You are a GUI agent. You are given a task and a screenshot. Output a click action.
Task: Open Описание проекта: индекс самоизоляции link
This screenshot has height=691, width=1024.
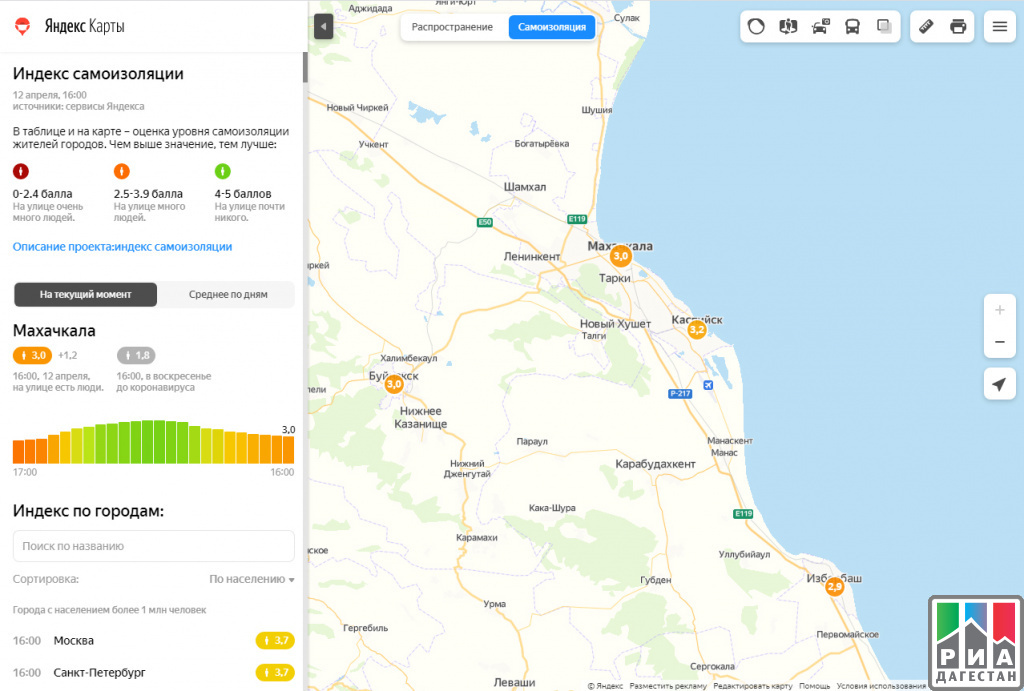tap(122, 246)
